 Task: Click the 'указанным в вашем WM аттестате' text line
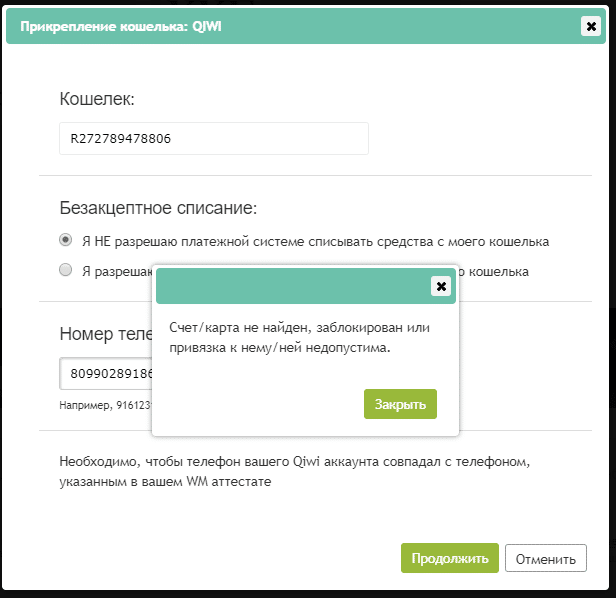[x=165, y=482]
